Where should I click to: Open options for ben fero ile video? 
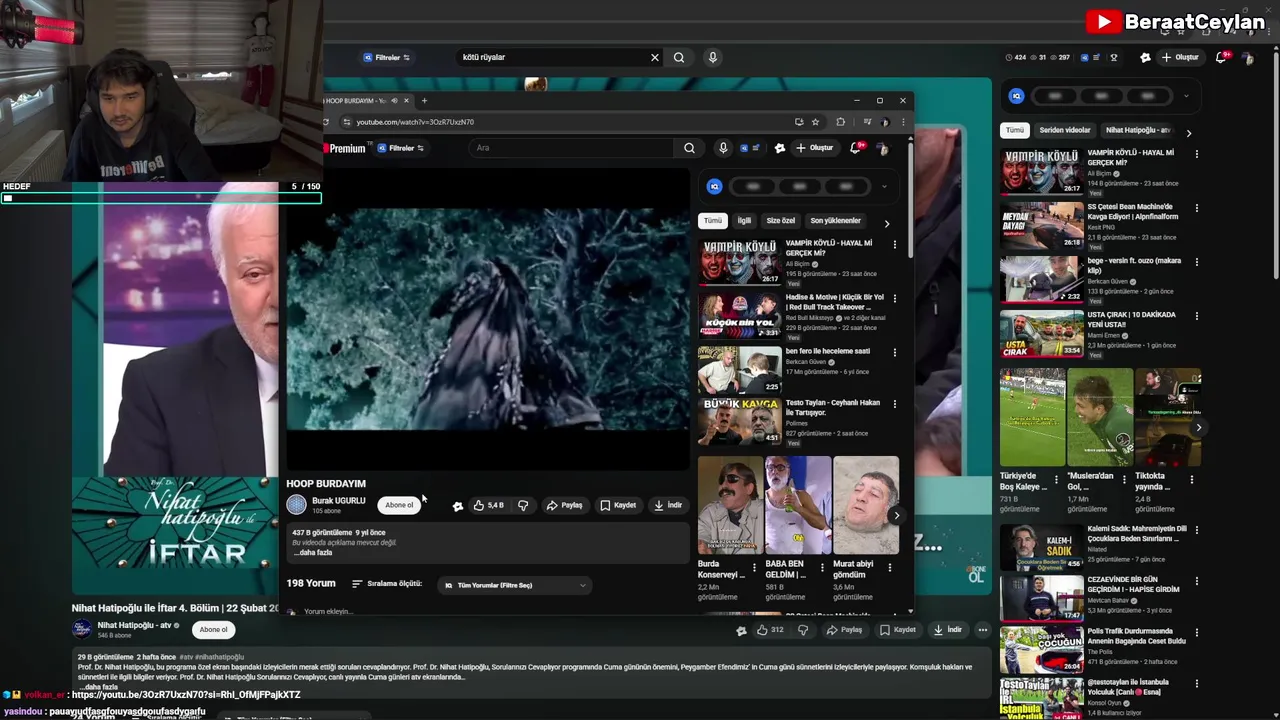[894, 352]
